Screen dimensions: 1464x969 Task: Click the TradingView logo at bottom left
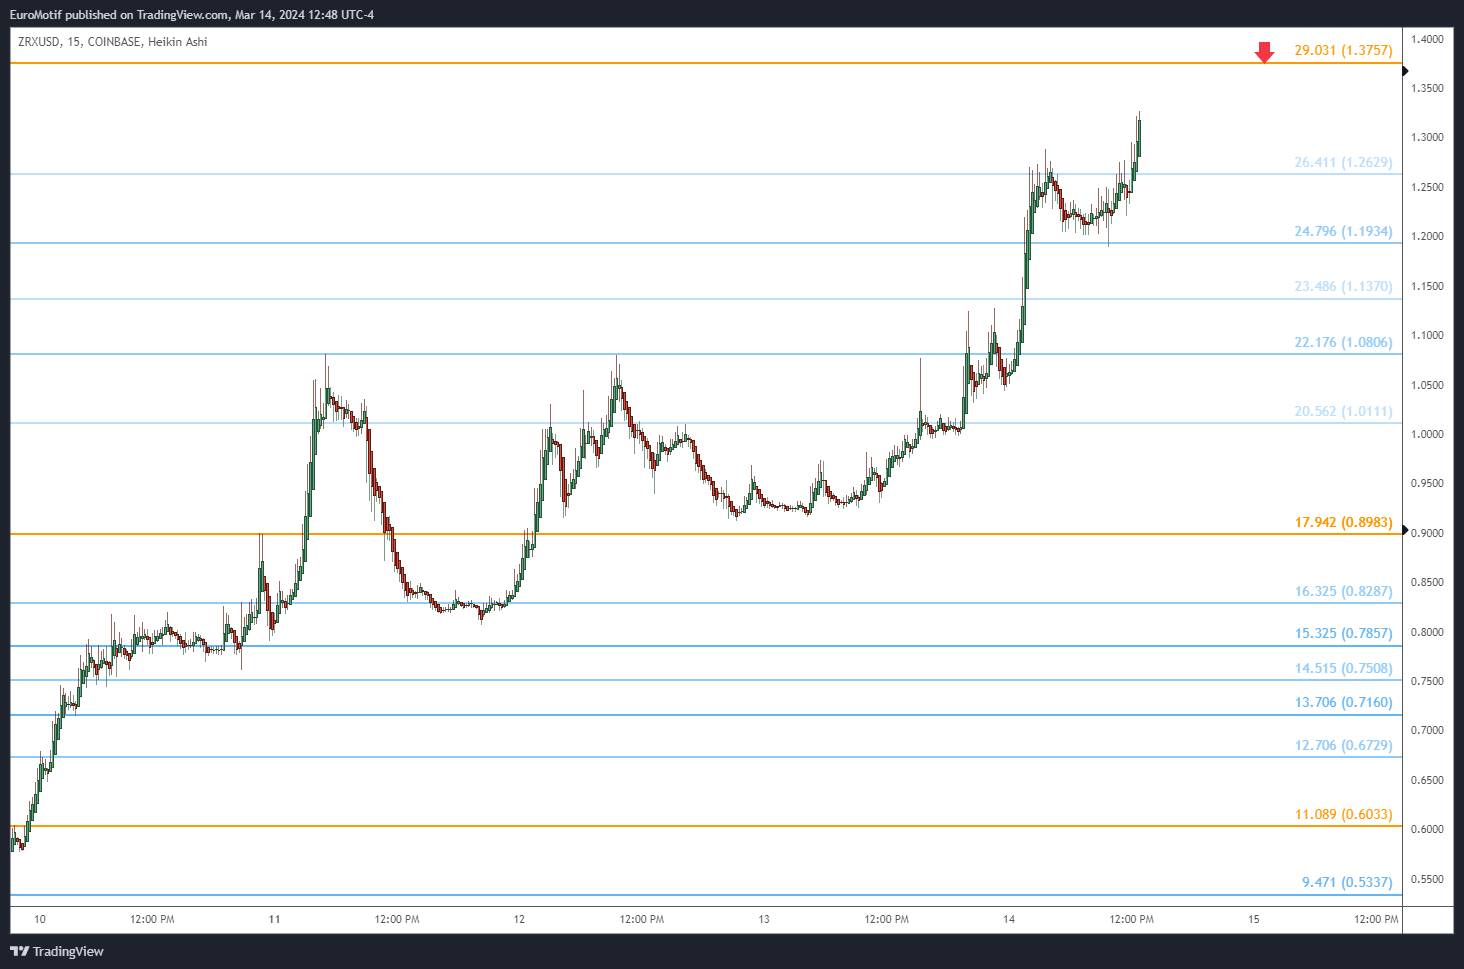pos(57,951)
